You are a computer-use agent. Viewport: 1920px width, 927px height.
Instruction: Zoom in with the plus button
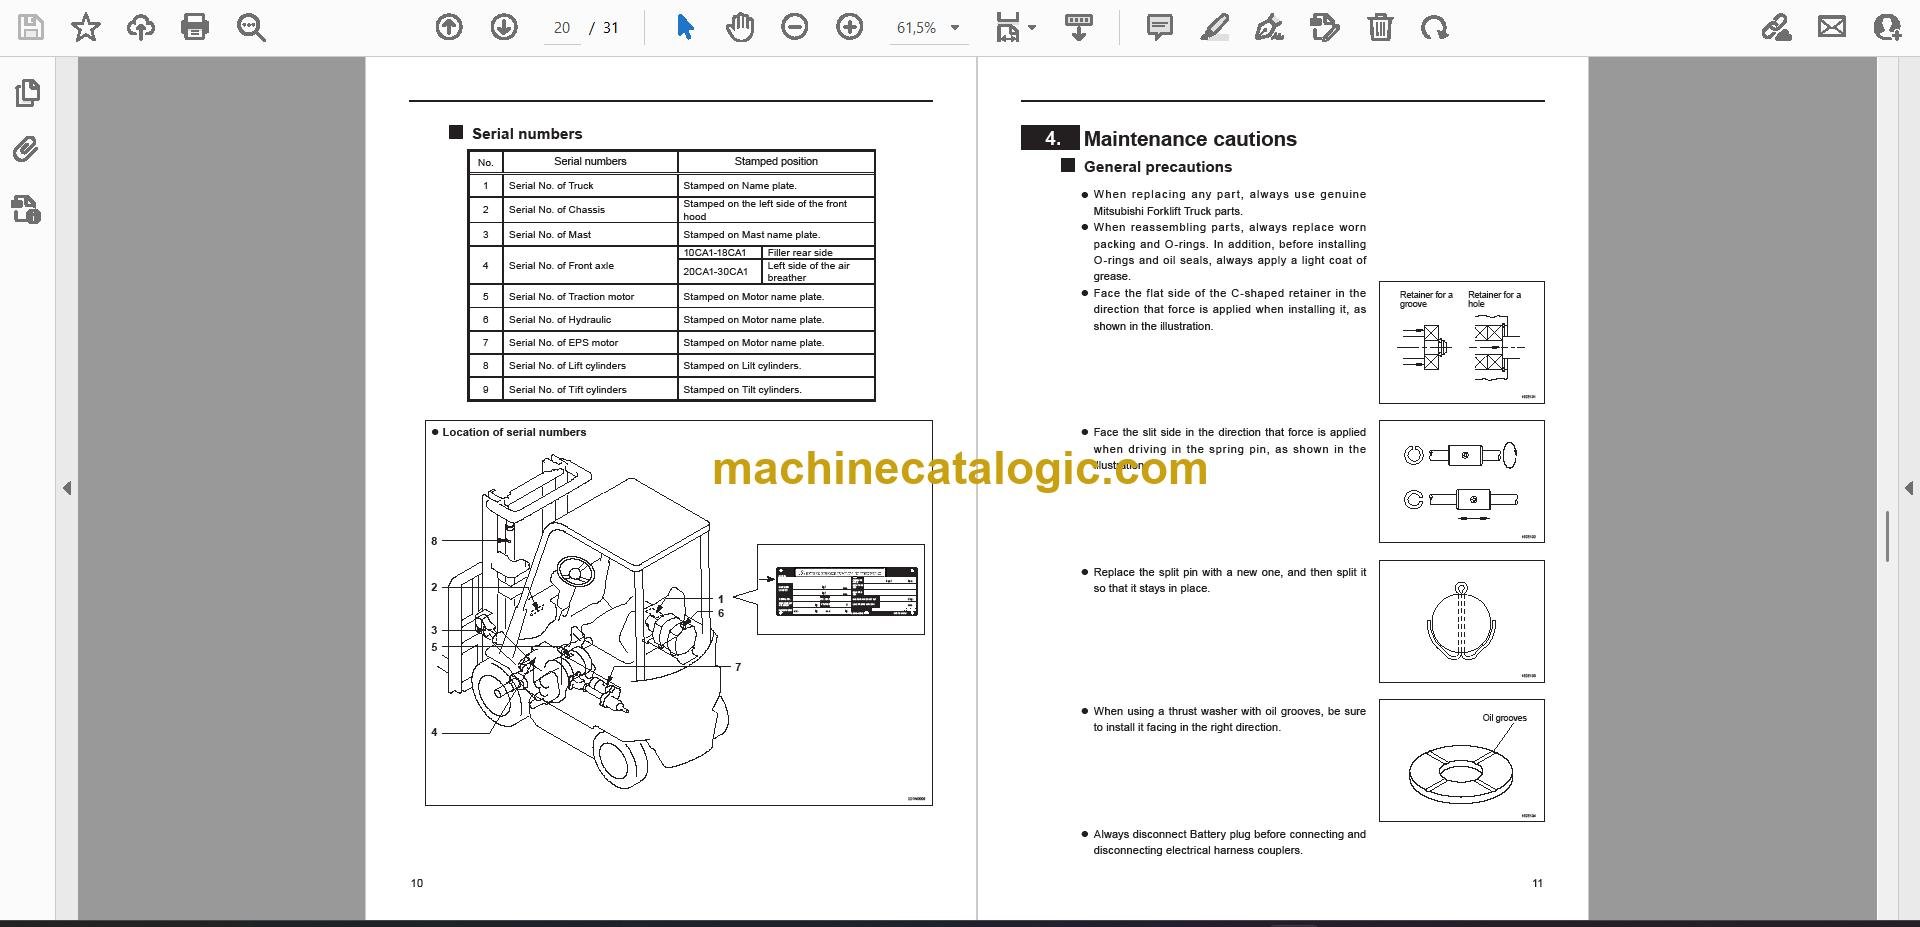850,27
